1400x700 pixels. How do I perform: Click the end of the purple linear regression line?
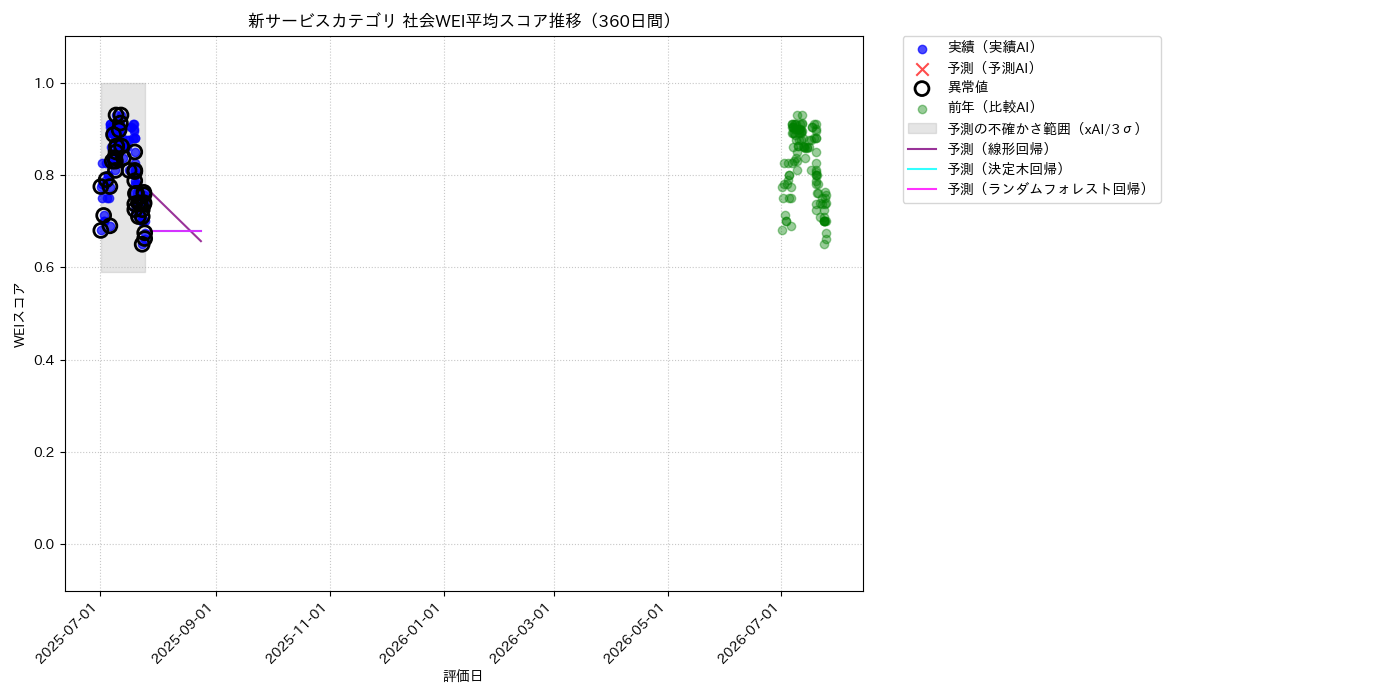pyautogui.click(x=201, y=241)
